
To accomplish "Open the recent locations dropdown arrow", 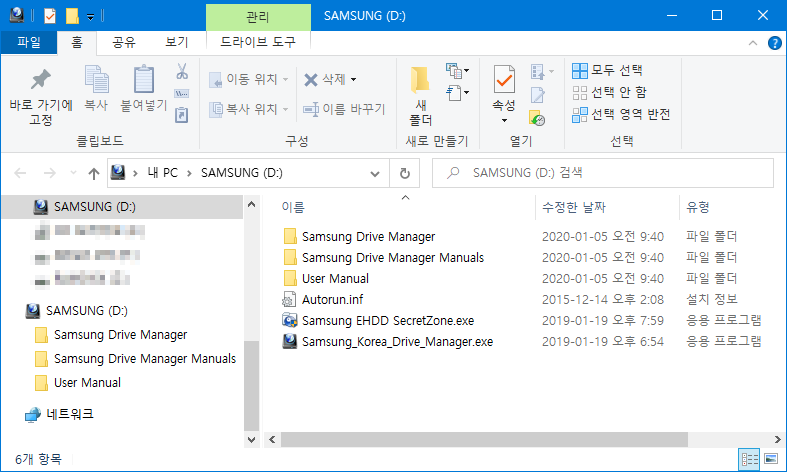I will click(73, 173).
